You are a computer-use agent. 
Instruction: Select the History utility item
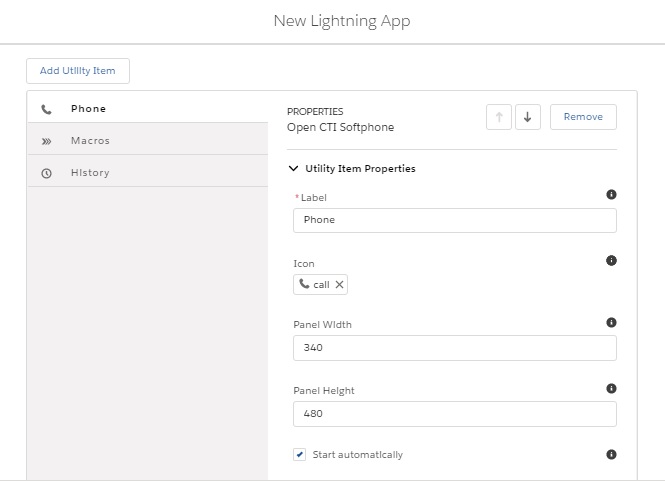(x=90, y=173)
